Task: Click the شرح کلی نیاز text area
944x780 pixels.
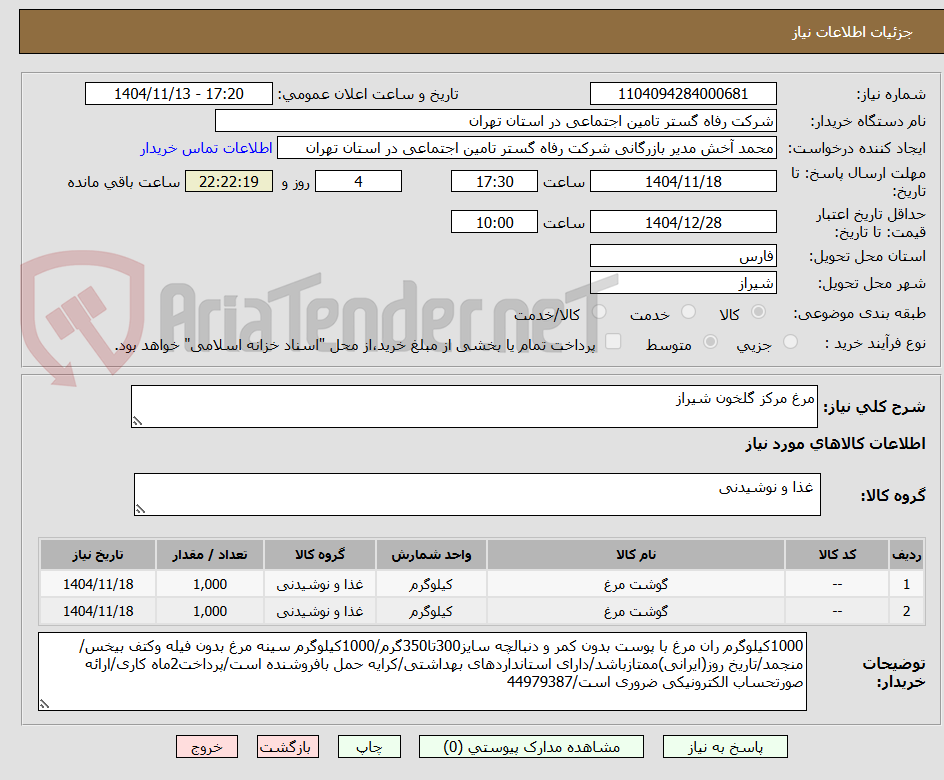Action: click(474, 407)
